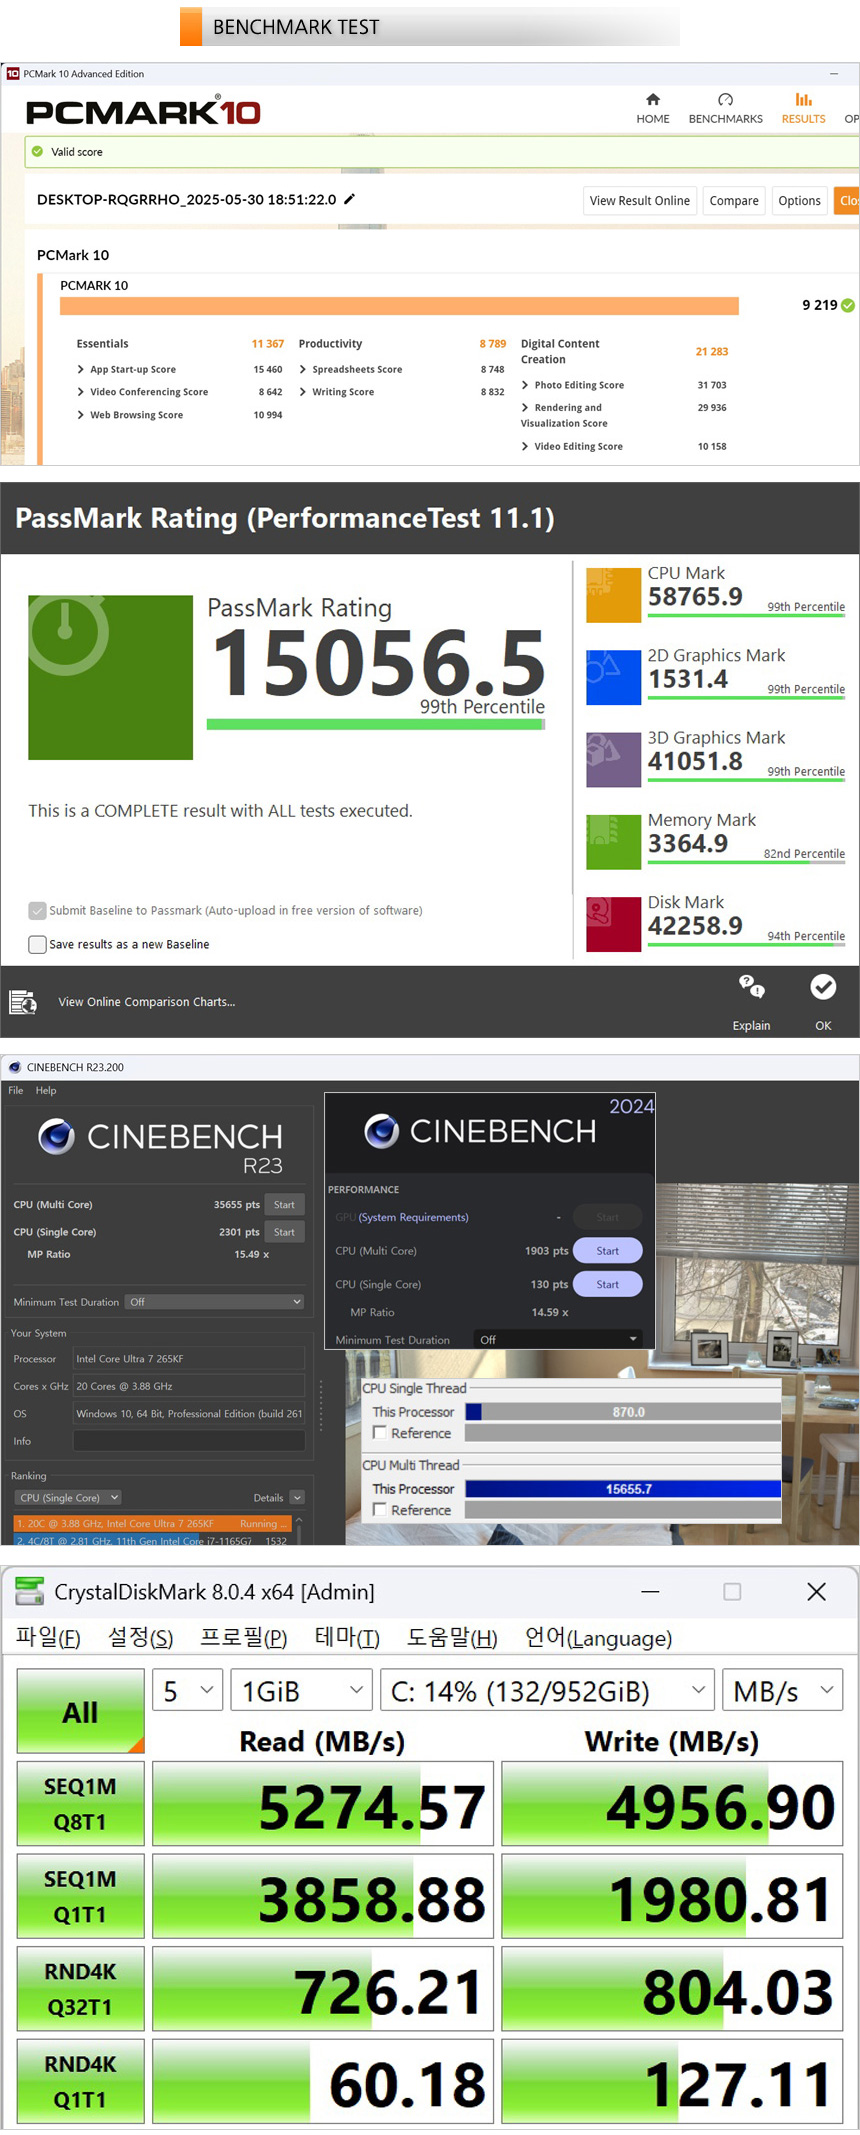
Task: Open the Benchmarks gauge icon
Action: click(x=725, y=100)
